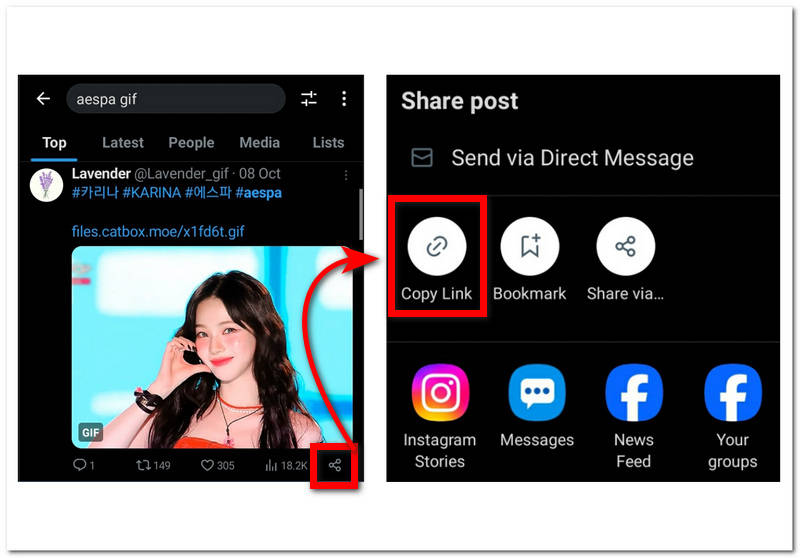Image resolution: width=800 pixels, height=558 pixels.
Task: Tap the Copy Link icon
Action: point(437,246)
